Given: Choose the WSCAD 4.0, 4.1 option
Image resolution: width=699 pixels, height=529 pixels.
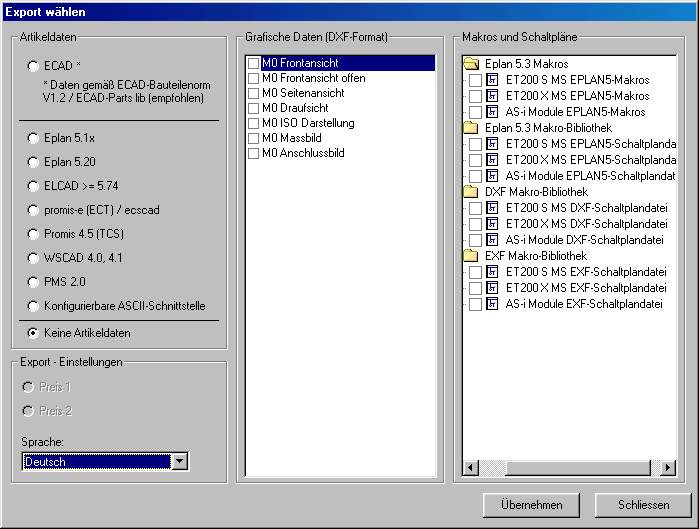Looking at the screenshot, I should click(x=33, y=258).
